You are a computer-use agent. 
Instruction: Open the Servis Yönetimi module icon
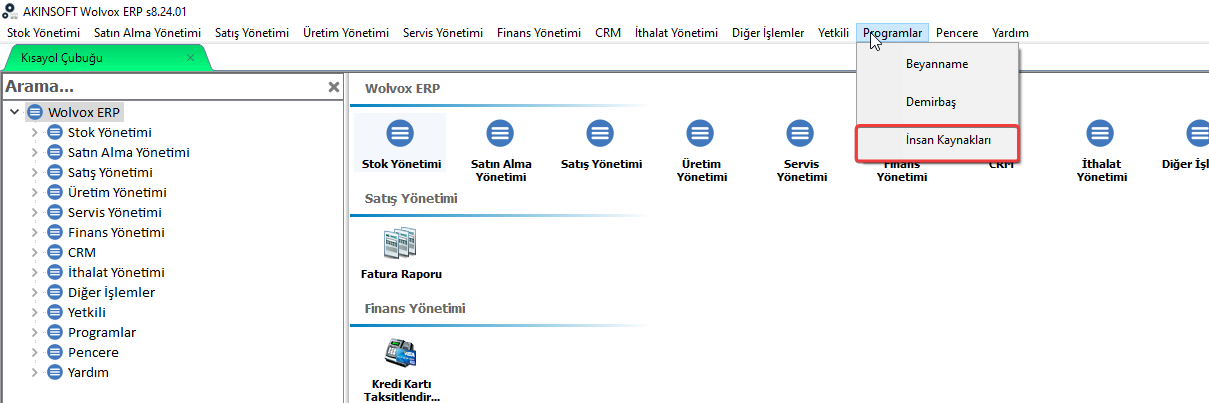(x=800, y=132)
